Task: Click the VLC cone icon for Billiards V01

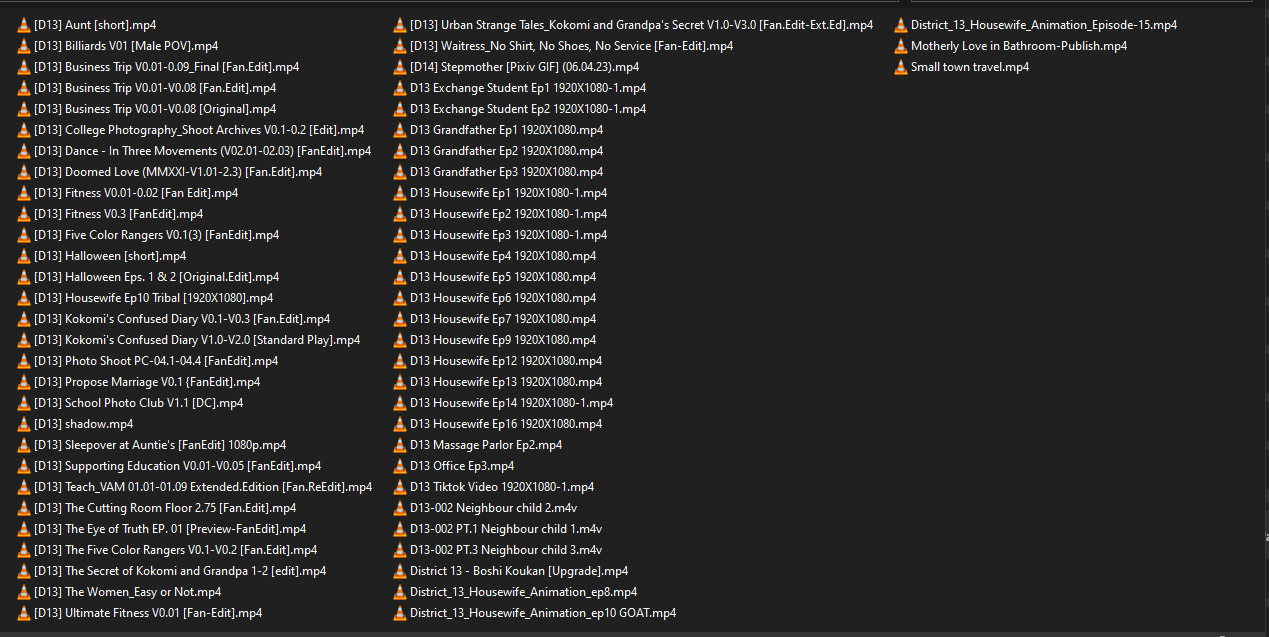Action: coord(24,46)
